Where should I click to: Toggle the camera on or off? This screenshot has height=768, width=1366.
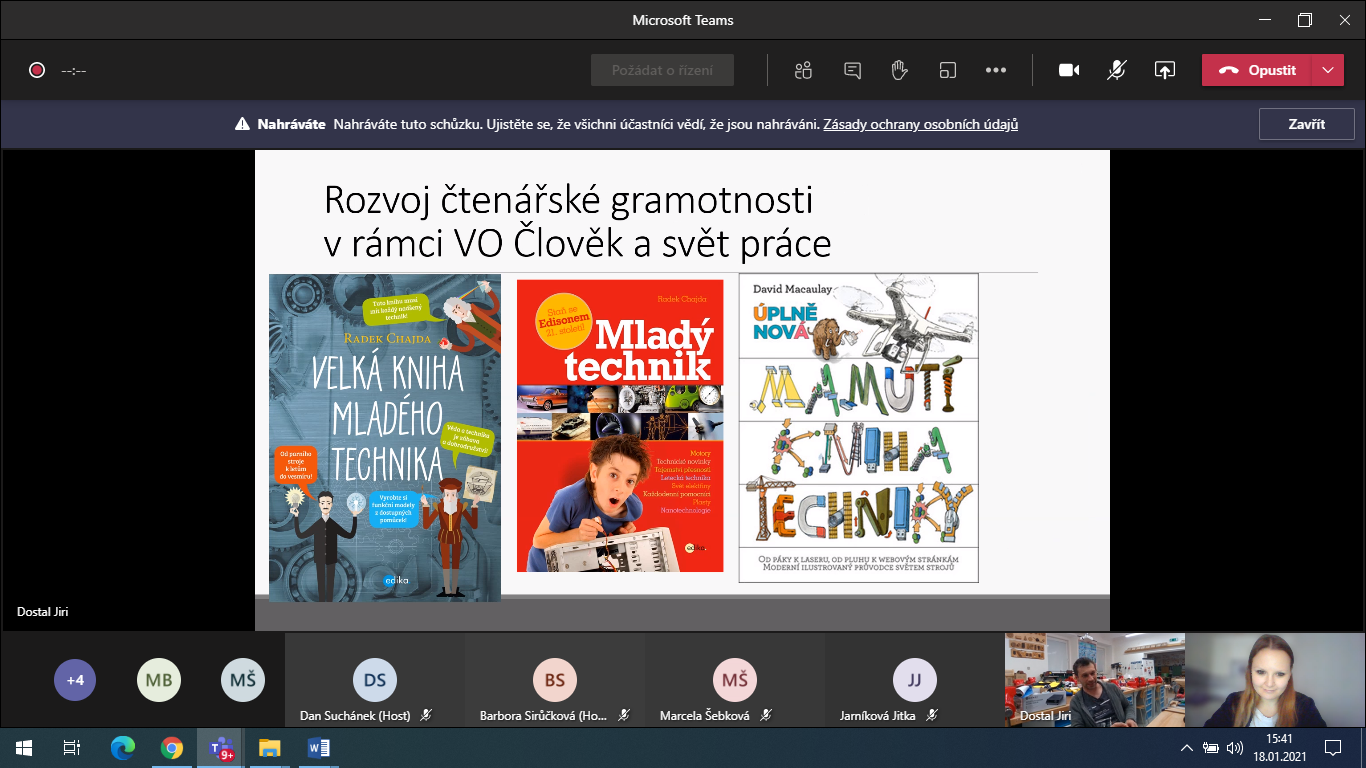[1069, 70]
